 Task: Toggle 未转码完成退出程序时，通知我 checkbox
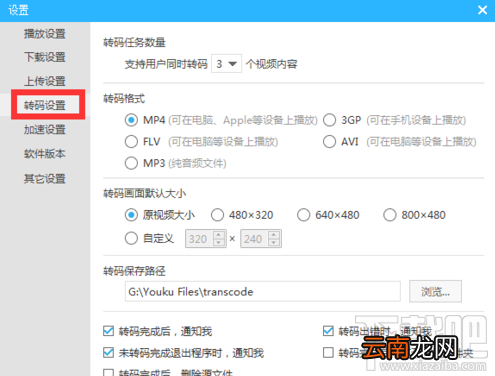(x=108, y=353)
